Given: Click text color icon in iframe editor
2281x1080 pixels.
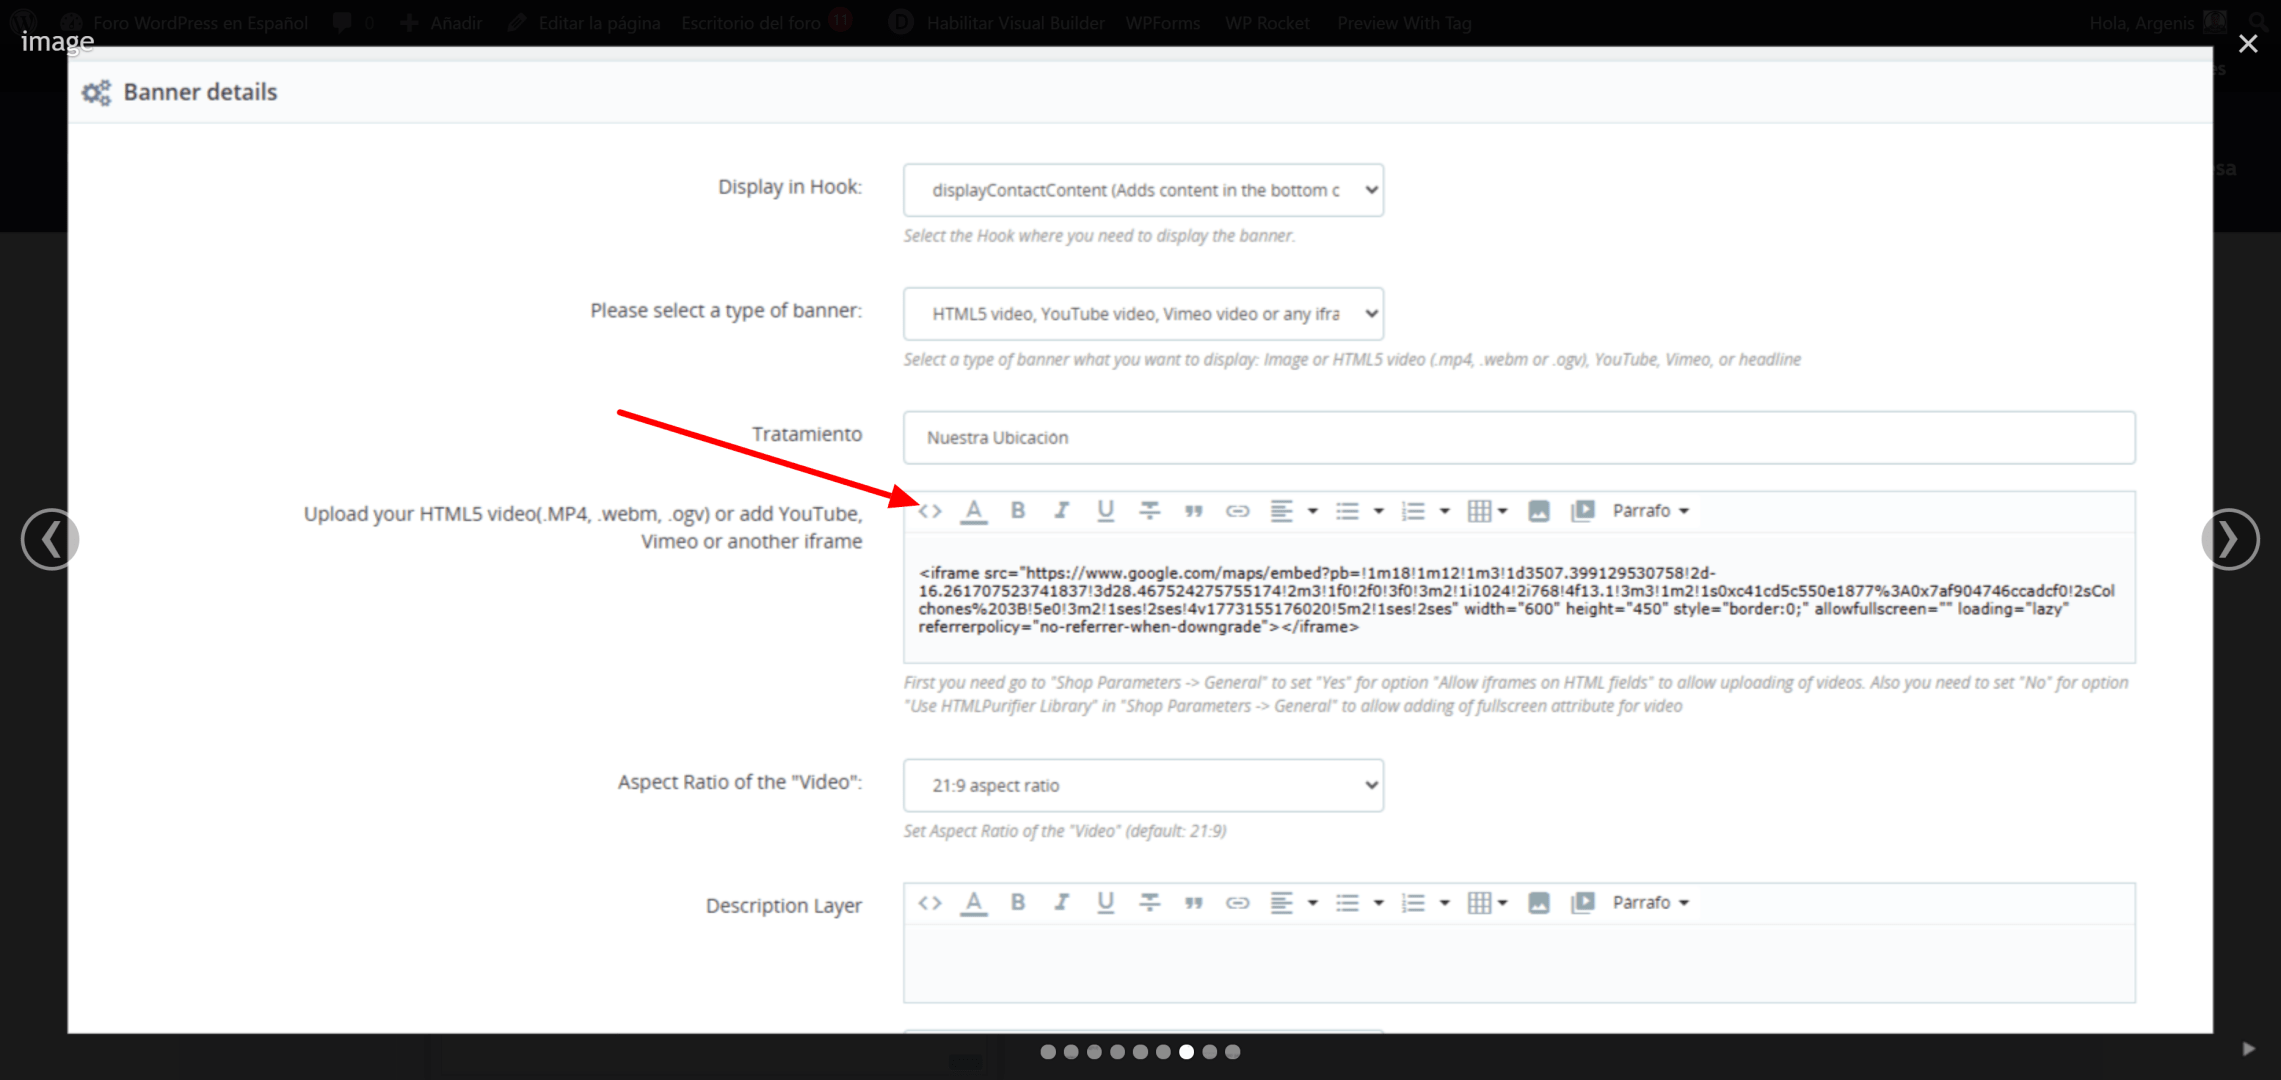Looking at the screenshot, I should click(973, 511).
